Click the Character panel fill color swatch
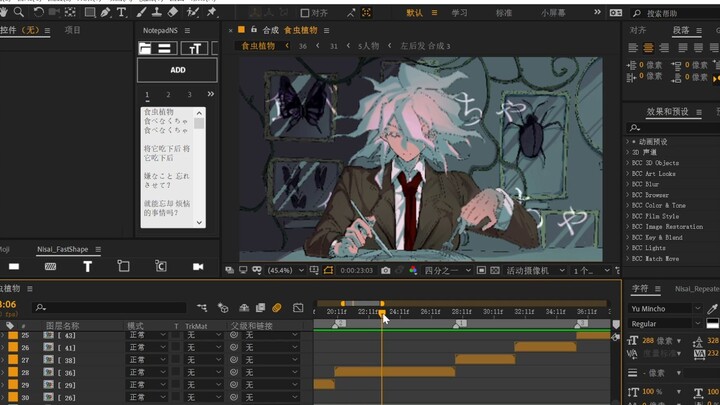This screenshot has width=720, height=405. tap(713, 323)
